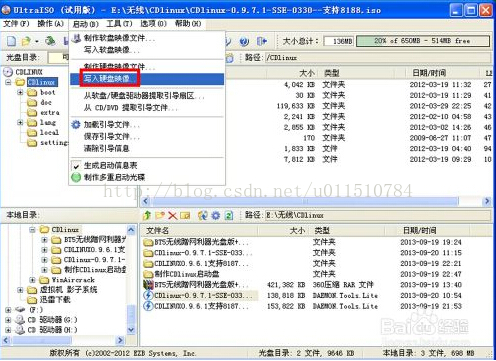This screenshot has height=361, width=496.
Task: Click the blue Help question mark icon
Action: click(x=244, y=41)
